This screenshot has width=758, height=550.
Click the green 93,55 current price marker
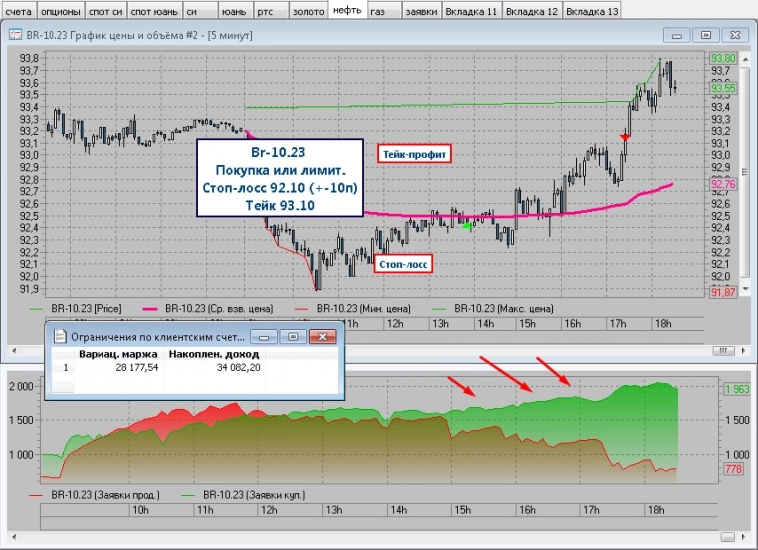coord(723,88)
